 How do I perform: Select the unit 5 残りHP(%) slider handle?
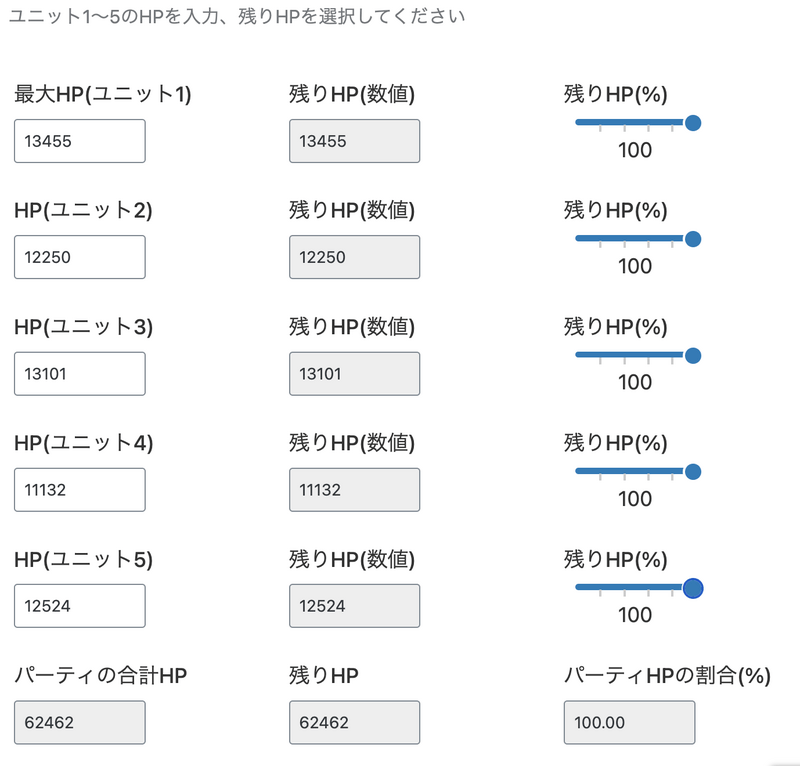click(x=692, y=587)
